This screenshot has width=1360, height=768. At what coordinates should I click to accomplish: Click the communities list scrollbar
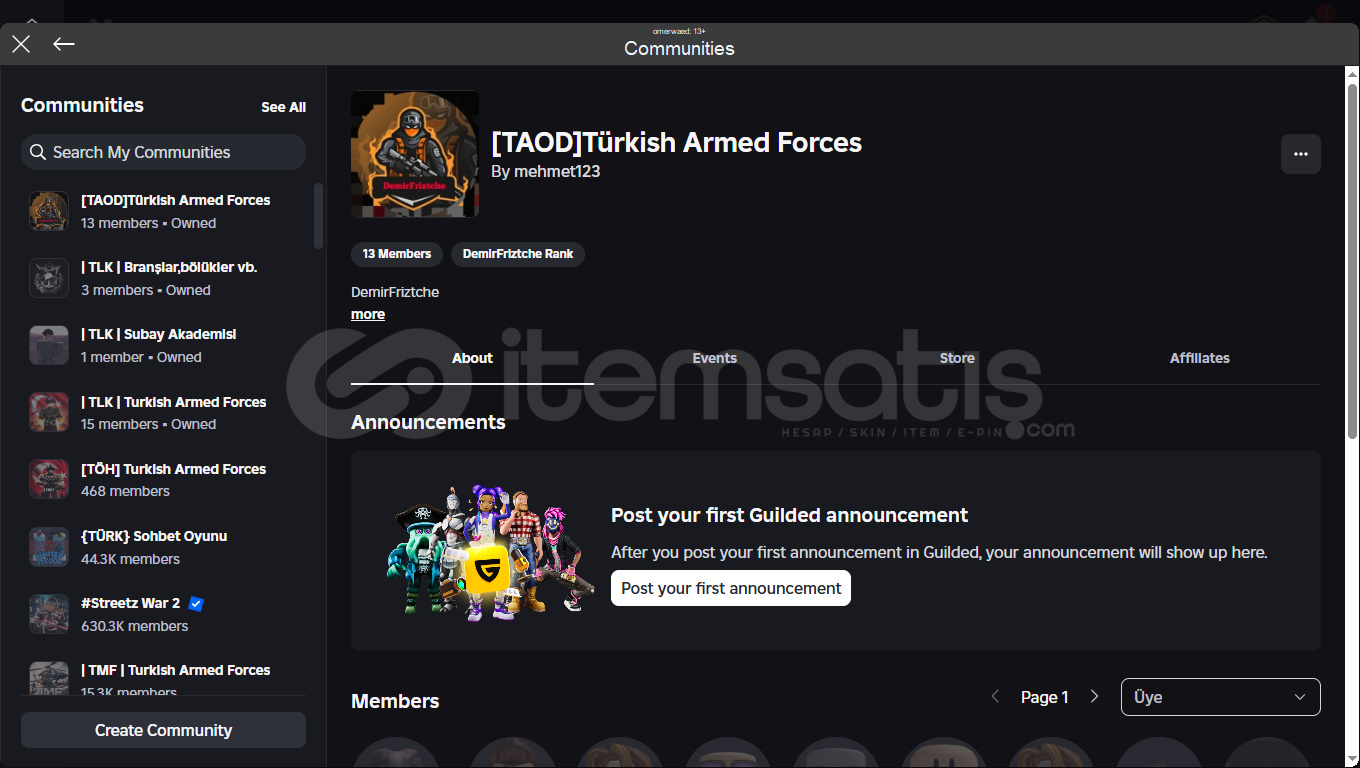pyautogui.click(x=319, y=215)
